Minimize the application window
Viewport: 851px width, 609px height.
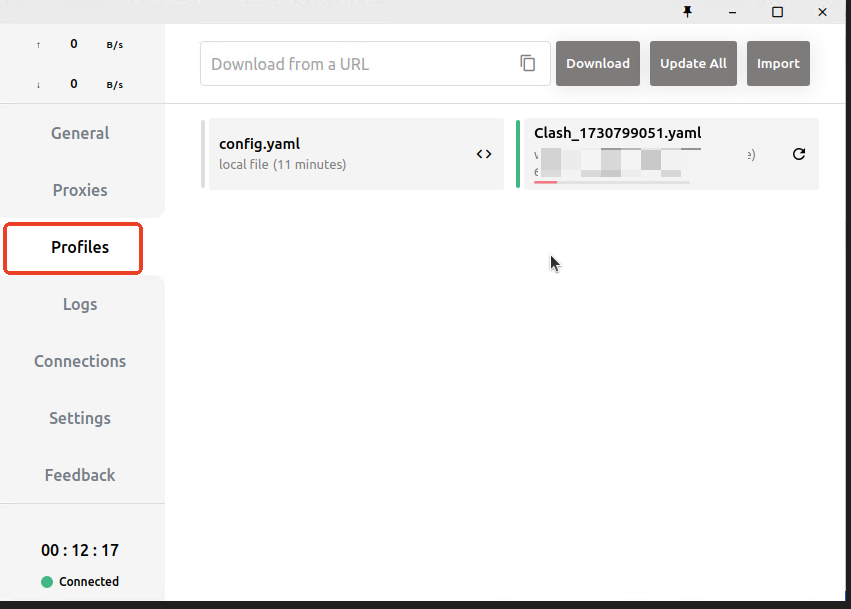coord(732,12)
